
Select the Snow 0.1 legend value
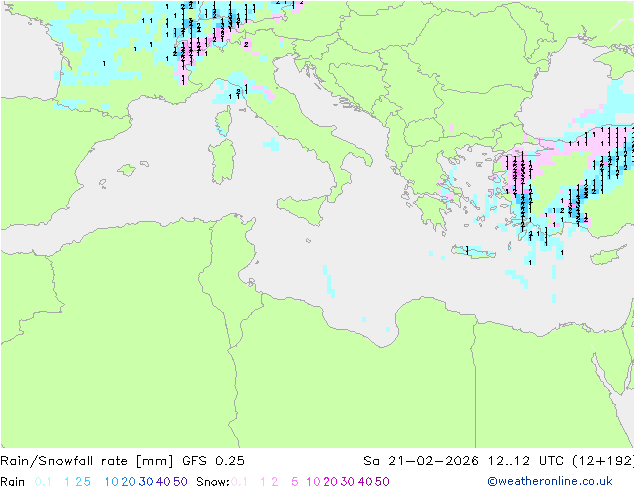pyautogui.click(x=239, y=482)
